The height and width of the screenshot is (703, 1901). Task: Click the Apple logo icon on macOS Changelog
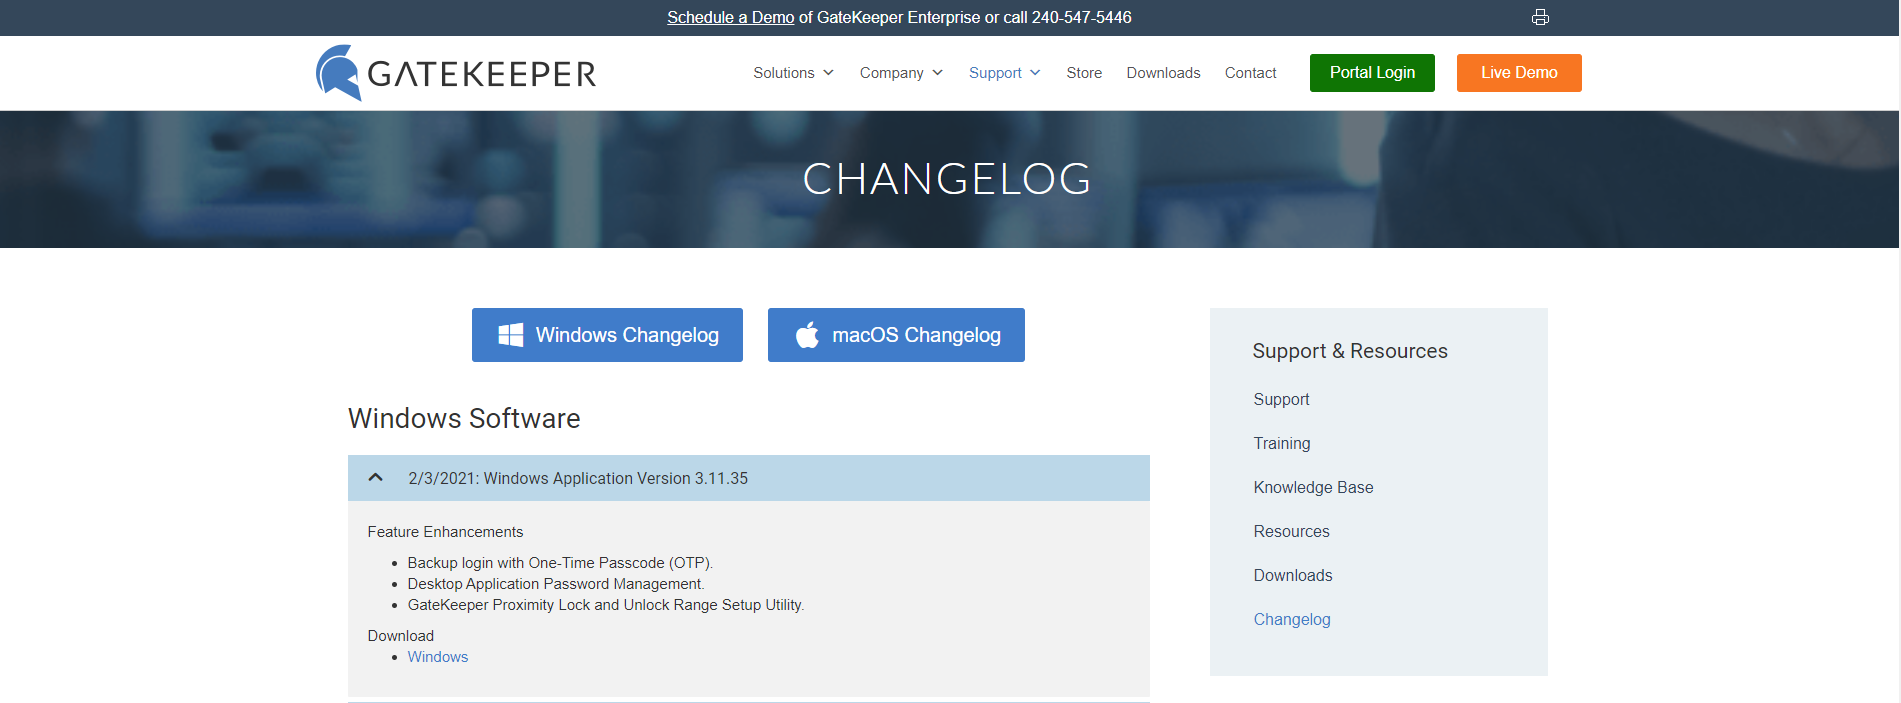(x=807, y=334)
